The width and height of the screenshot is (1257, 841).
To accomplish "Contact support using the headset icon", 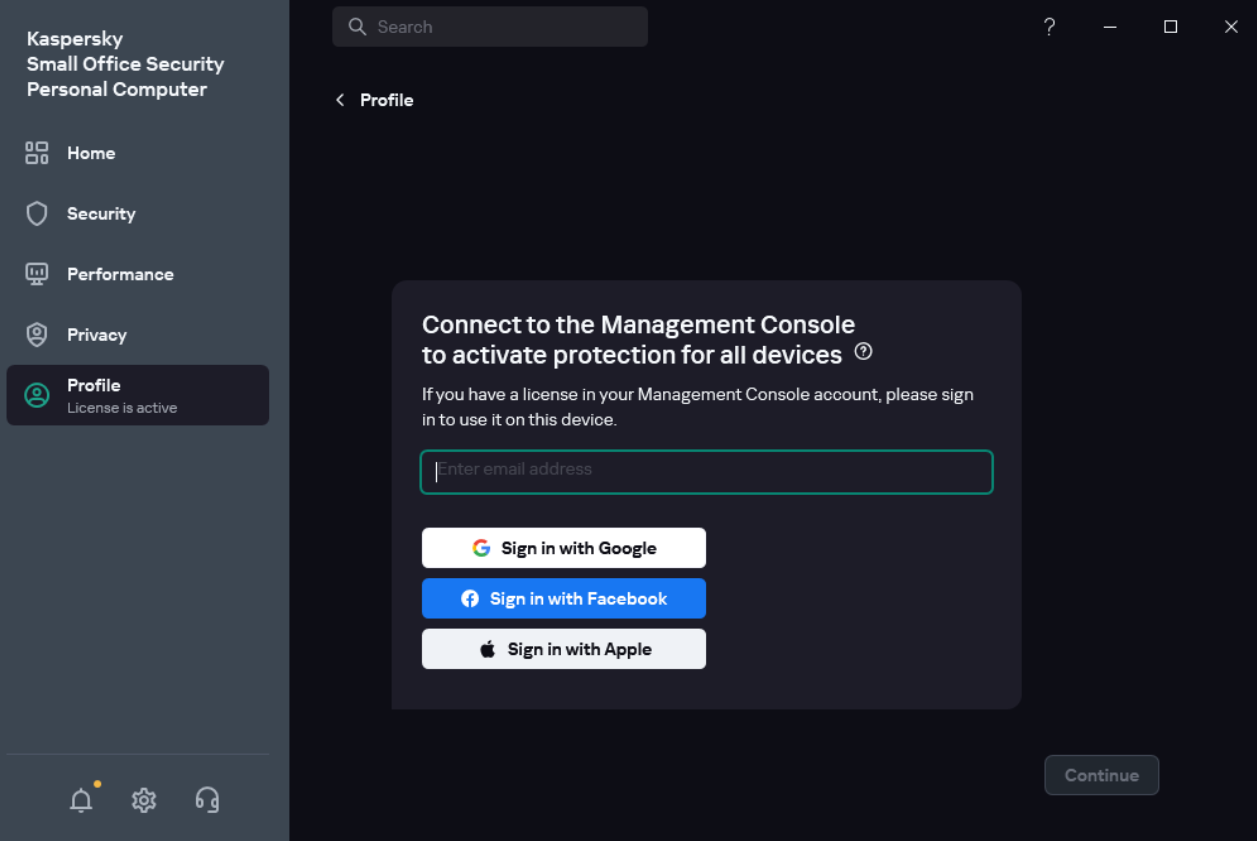I will click(x=207, y=800).
